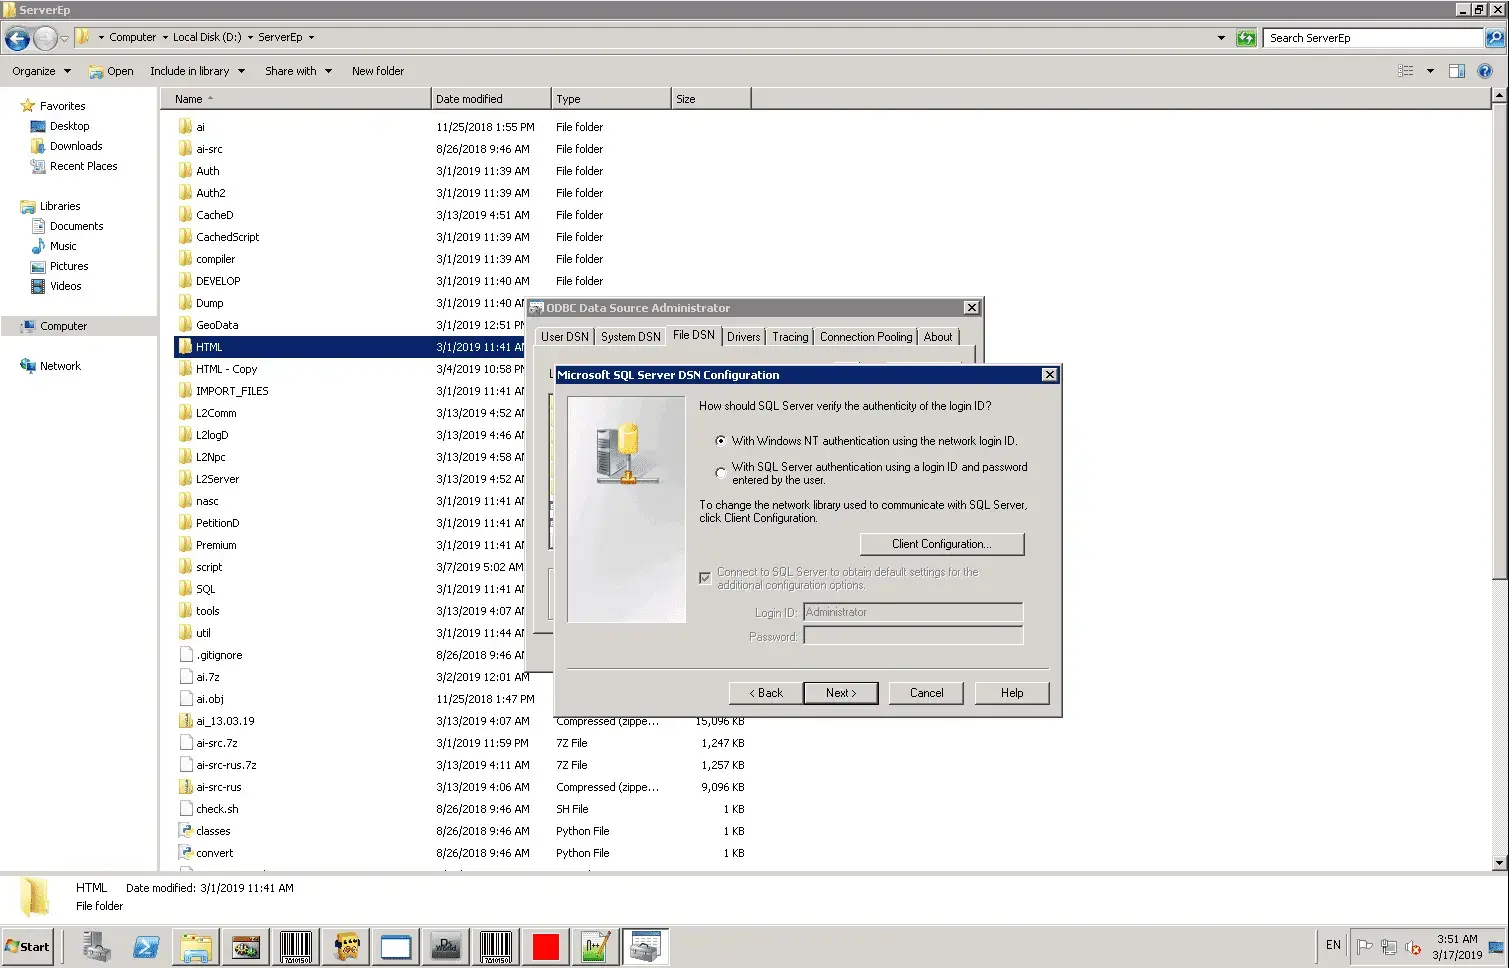Switch to Drivers tab
This screenshot has height=968, width=1509.
(744, 337)
